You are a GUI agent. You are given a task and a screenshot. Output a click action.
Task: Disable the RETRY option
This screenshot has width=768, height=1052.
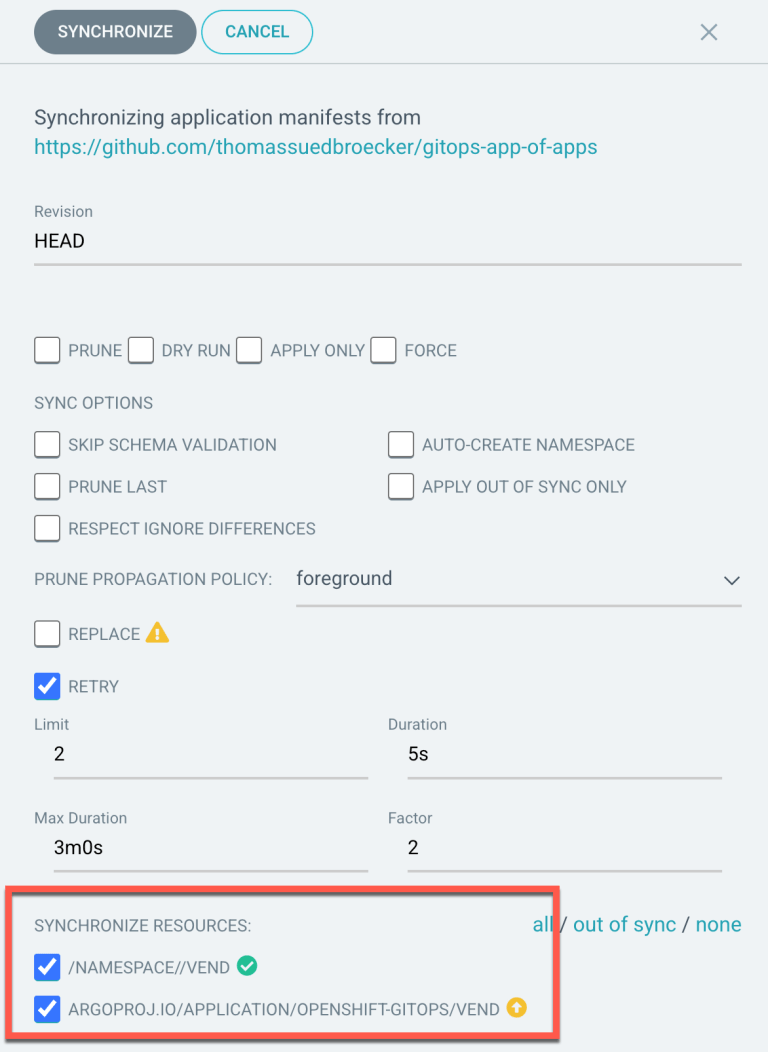click(46, 686)
